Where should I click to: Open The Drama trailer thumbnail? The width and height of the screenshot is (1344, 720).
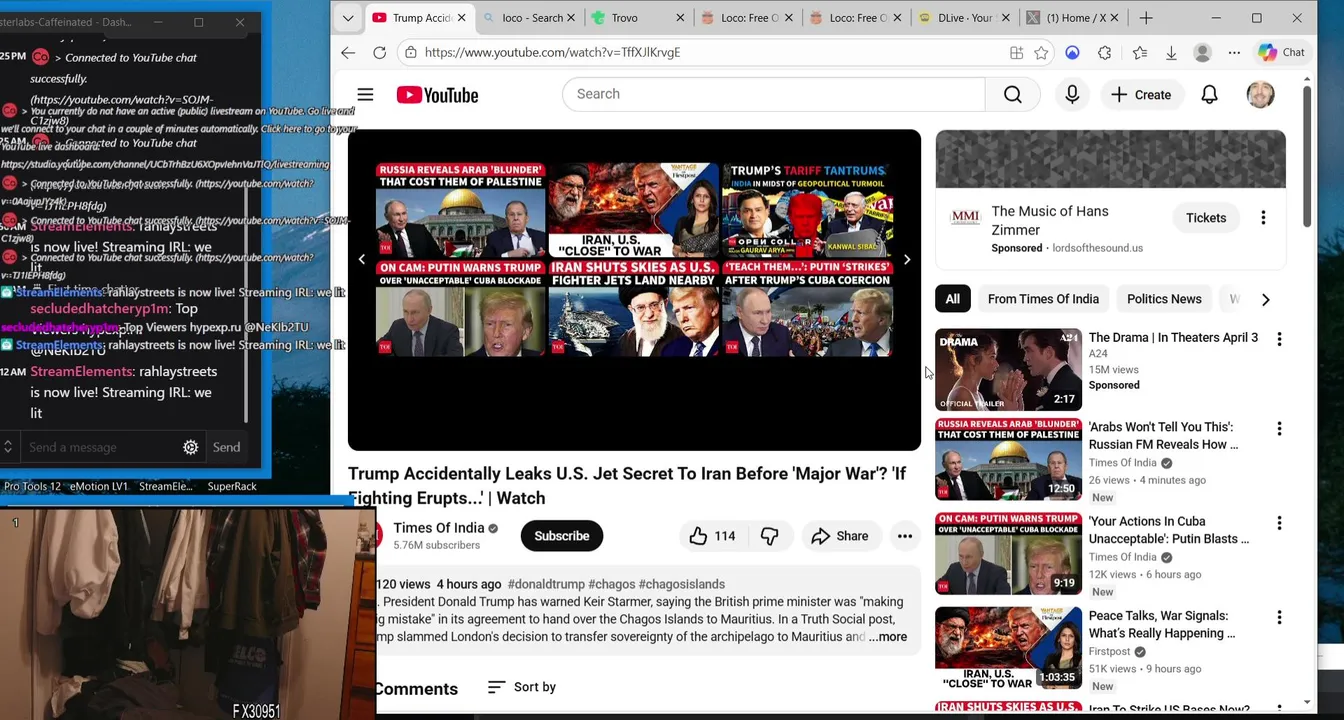1008,370
